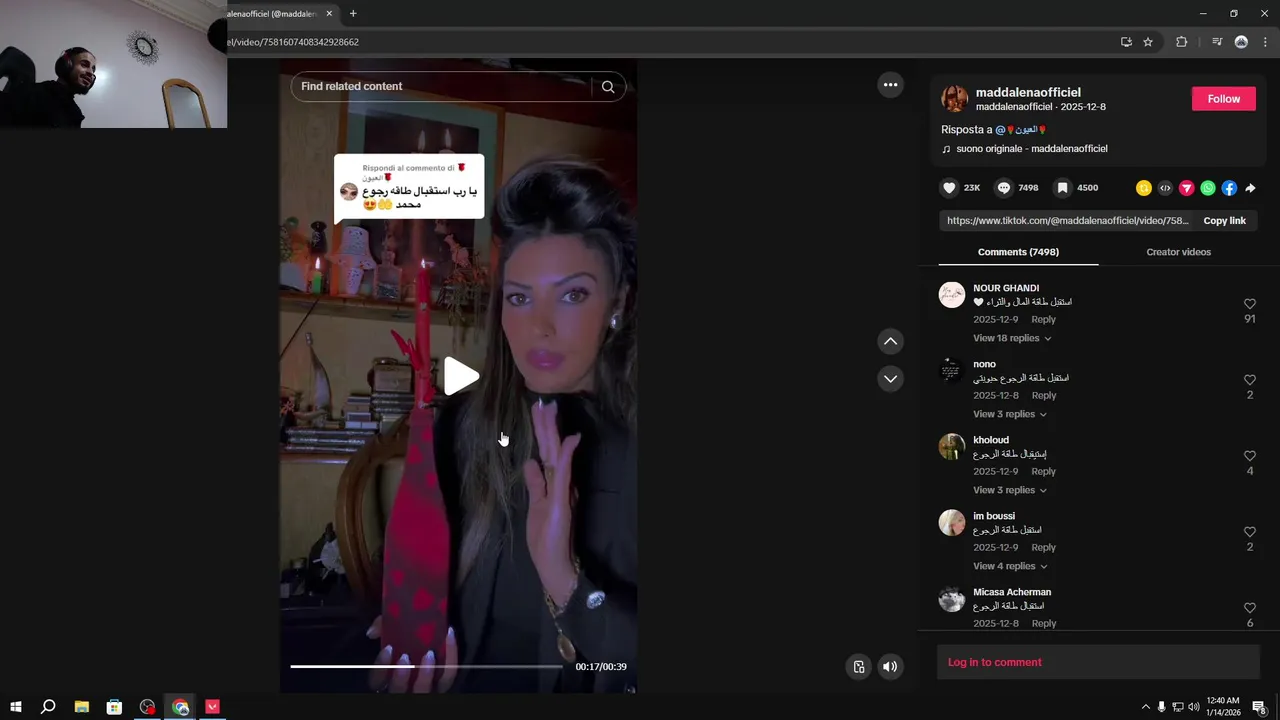Click the Chrome address bar URL
The width and height of the screenshot is (1280, 720).
(x=293, y=42)
